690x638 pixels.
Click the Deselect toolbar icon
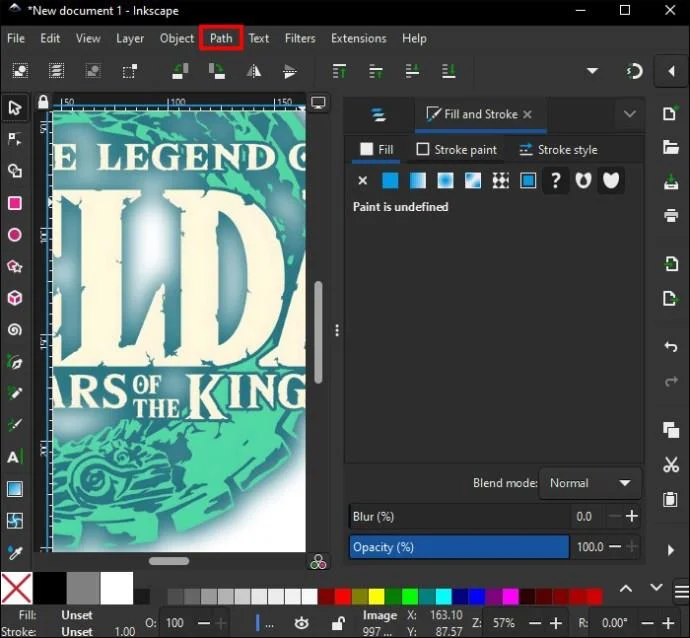pyautogui.click(x=93, y=71)
